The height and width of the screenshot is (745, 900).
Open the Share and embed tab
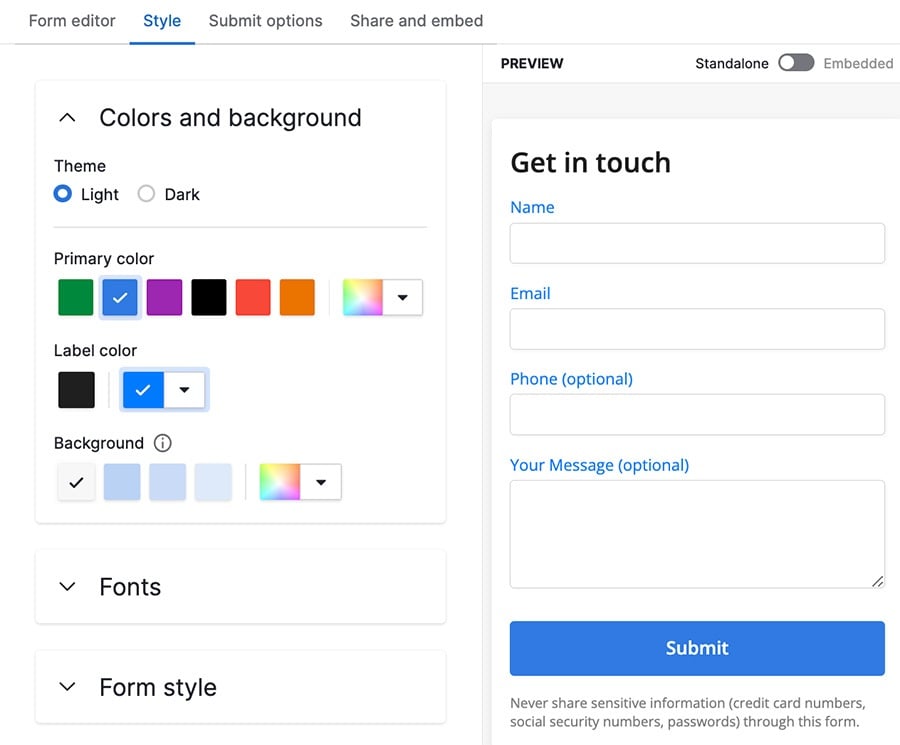point(416,20)
